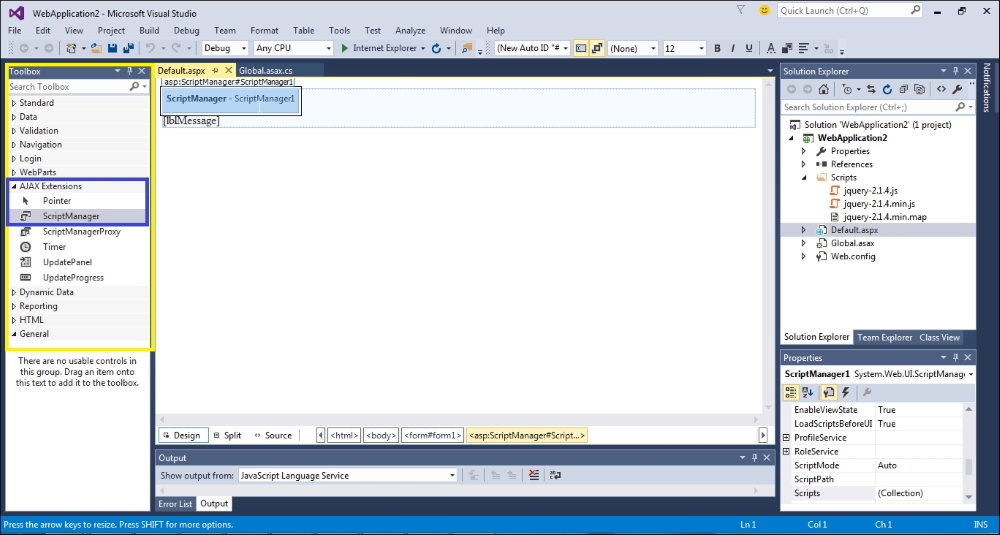Click the Find in Files toolbar icon
This screenshot has width=1000, height=535.
pos(467,48)
